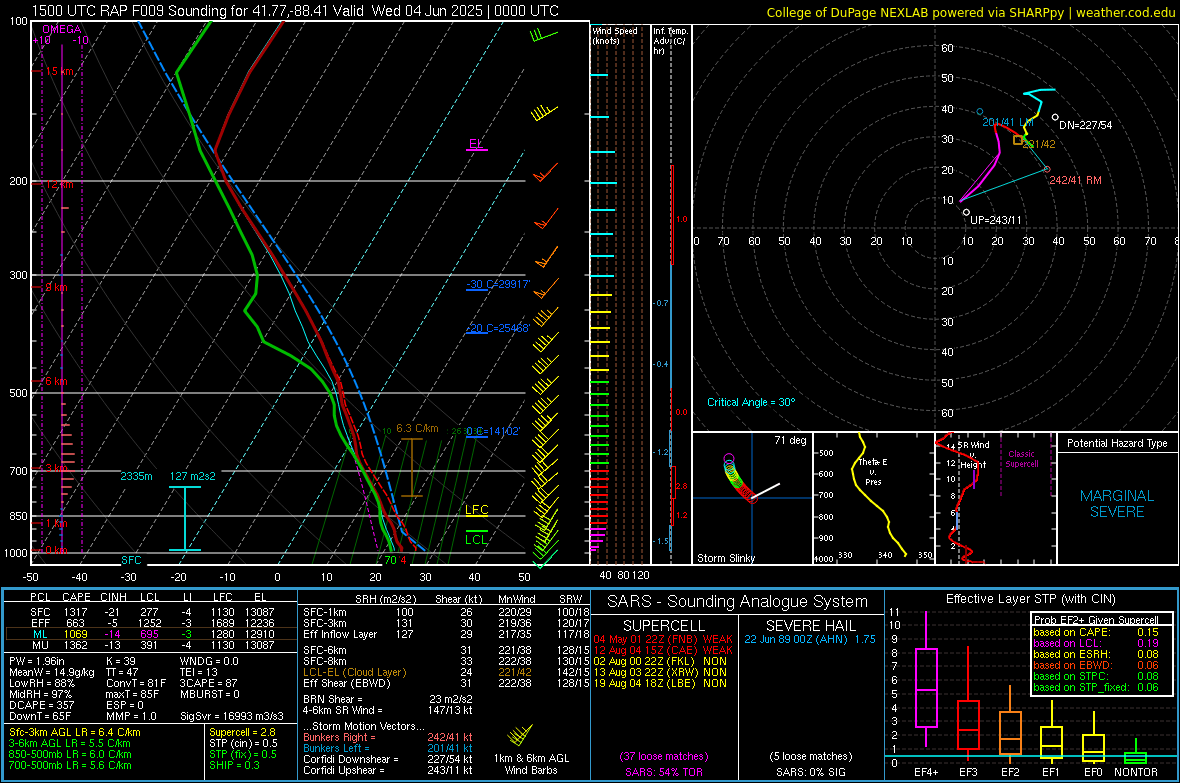Click the SigSvr = 16993 m3/s3 value
This screenshot has height=783, width=1180.
point(232,716)
